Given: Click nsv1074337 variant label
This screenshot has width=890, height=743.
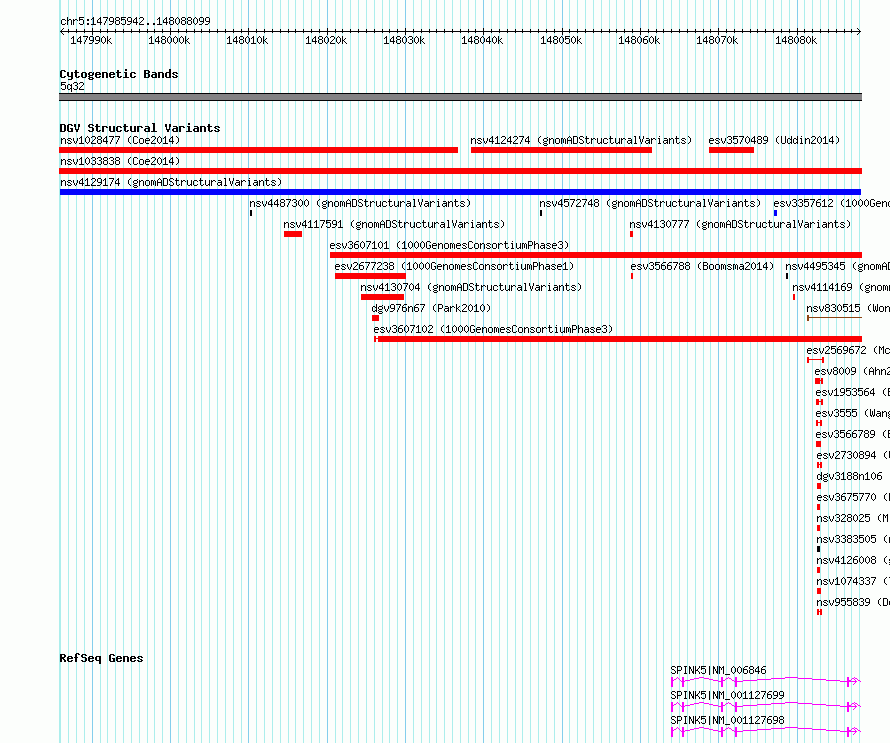Looking at the screenshot, I should pos(853,581).
